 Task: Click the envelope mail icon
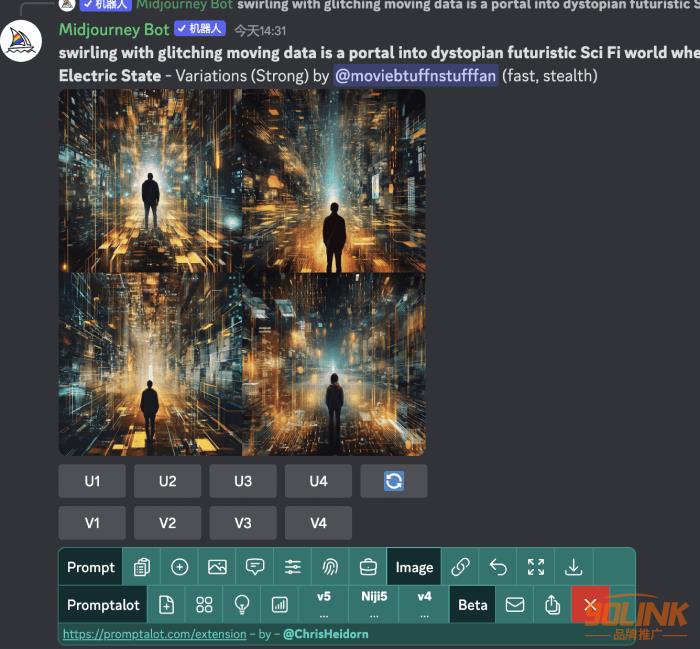514,605
